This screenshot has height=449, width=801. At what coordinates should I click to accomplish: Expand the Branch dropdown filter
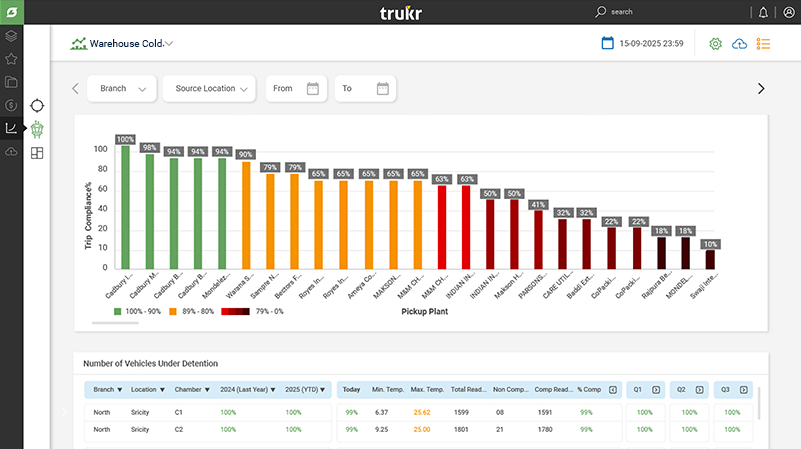pos(122,89)
